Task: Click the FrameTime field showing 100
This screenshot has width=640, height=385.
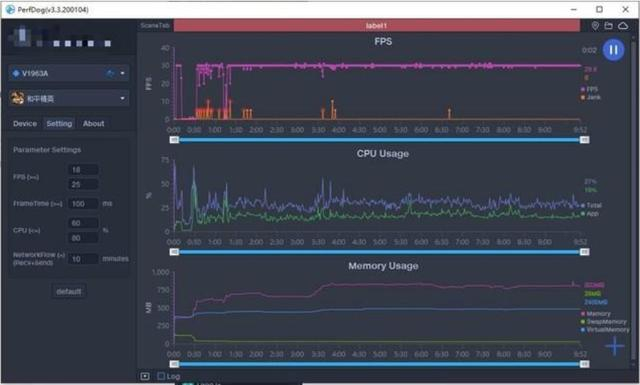Action: [x=83, y=203]
